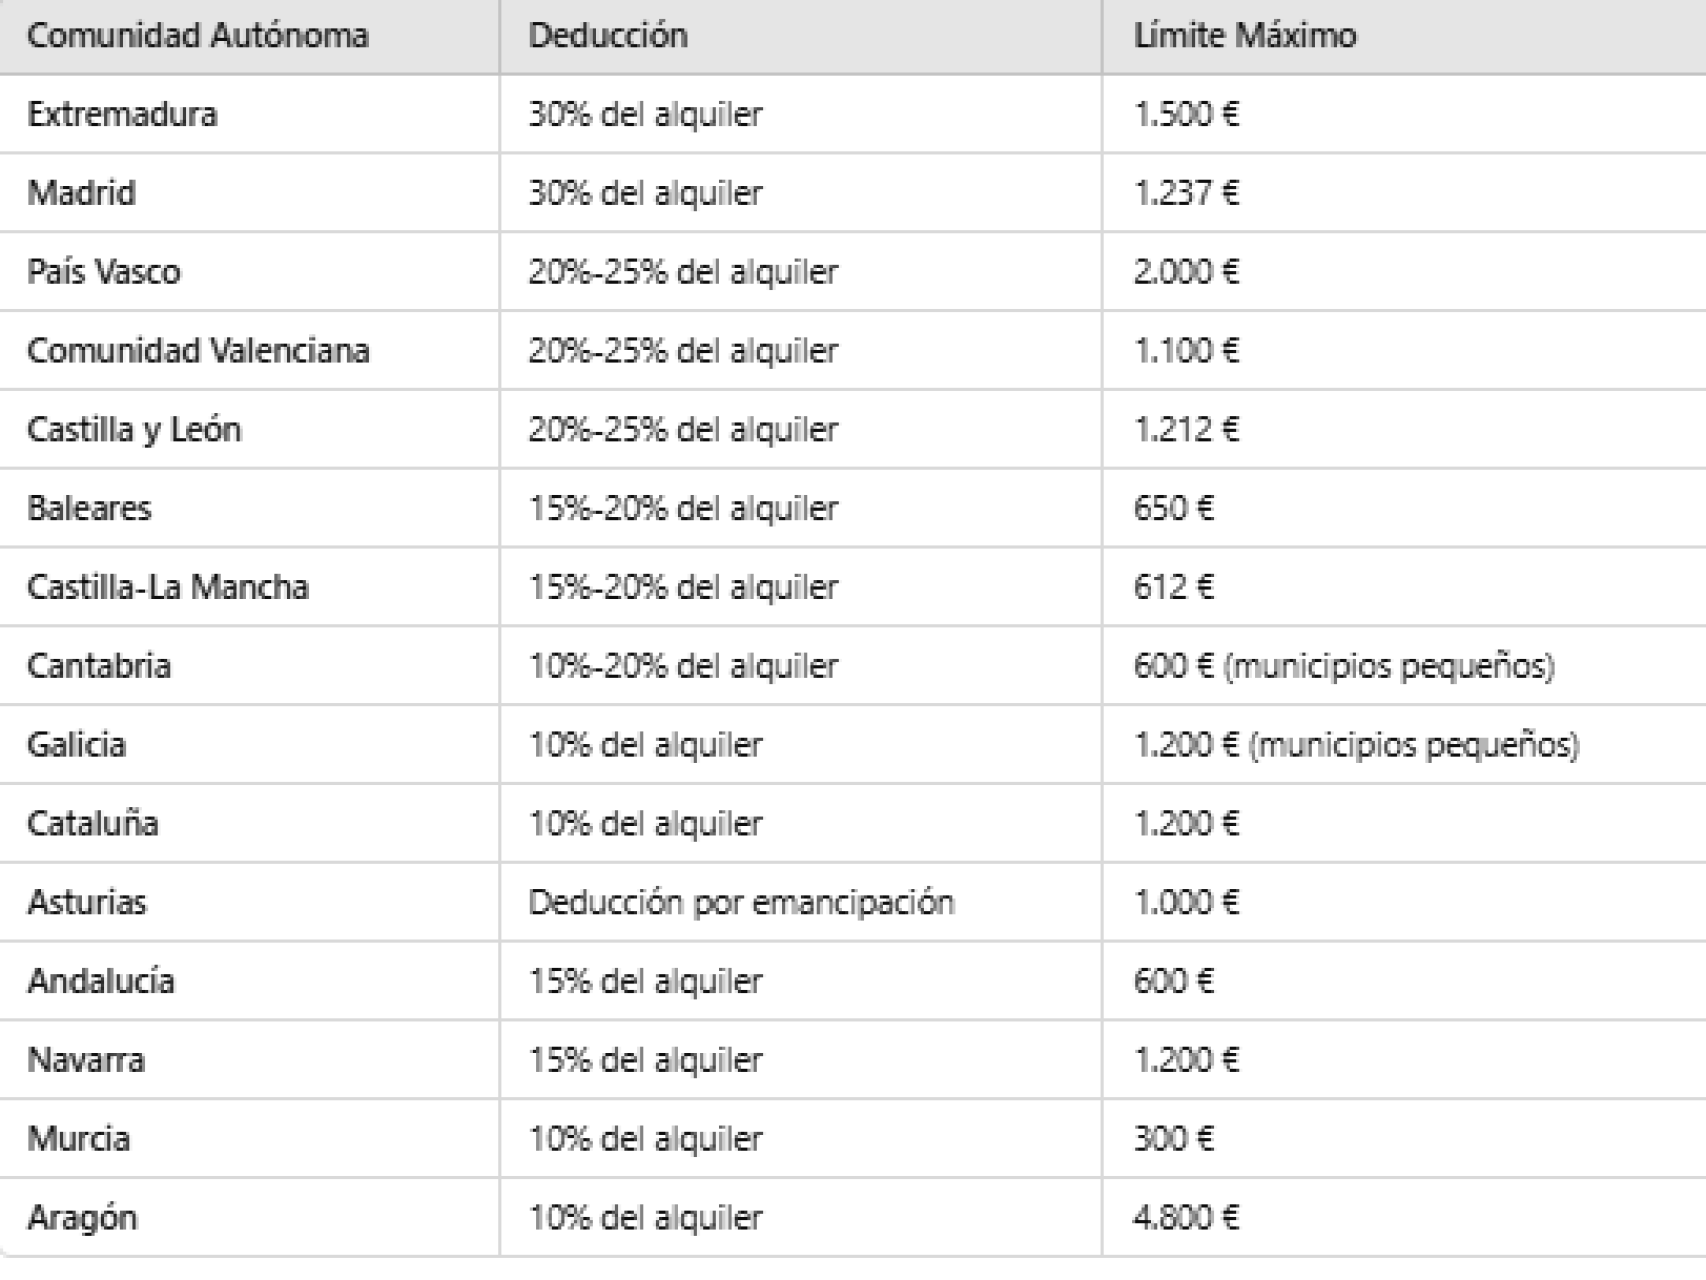Select the Baleares cell
This screenshot has height=1280, width=1706.
click(x=89, y=508)
